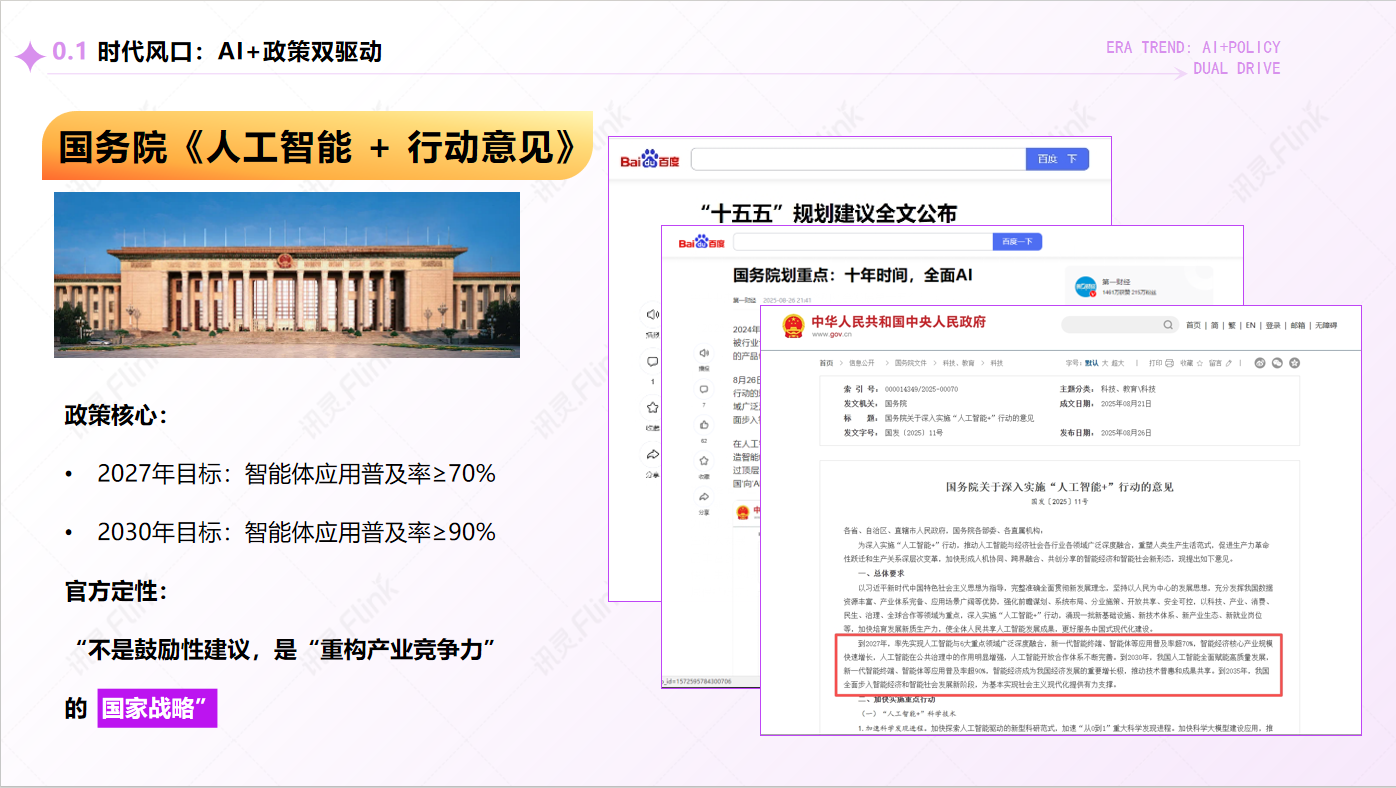
Task: Click the 中华人民共和国中央人民政府 site title
Action: click(898, 322)
